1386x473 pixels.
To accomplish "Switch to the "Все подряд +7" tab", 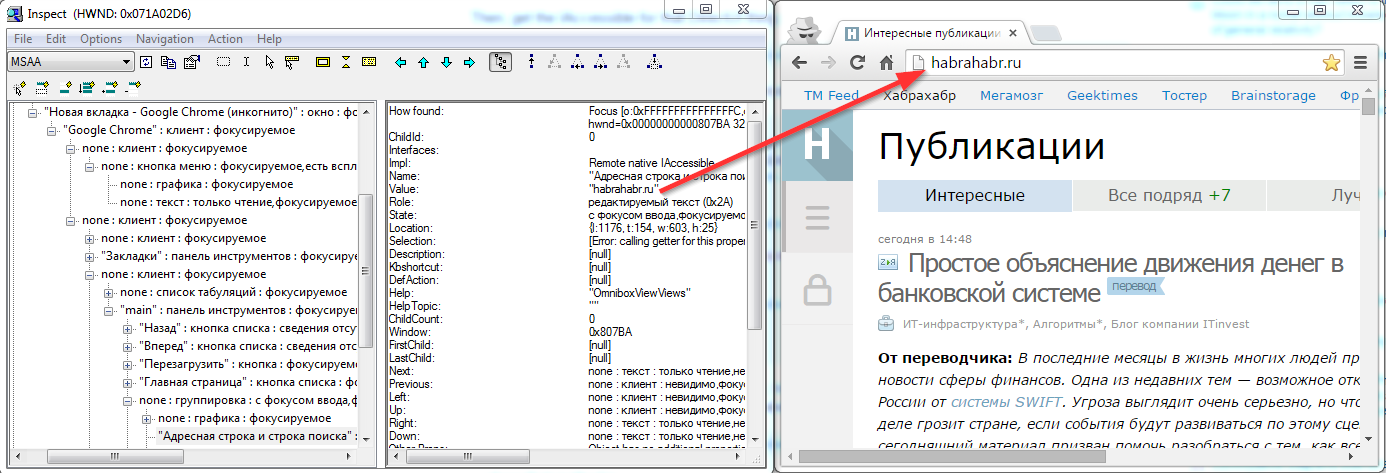I will [x=1169, y=196].
